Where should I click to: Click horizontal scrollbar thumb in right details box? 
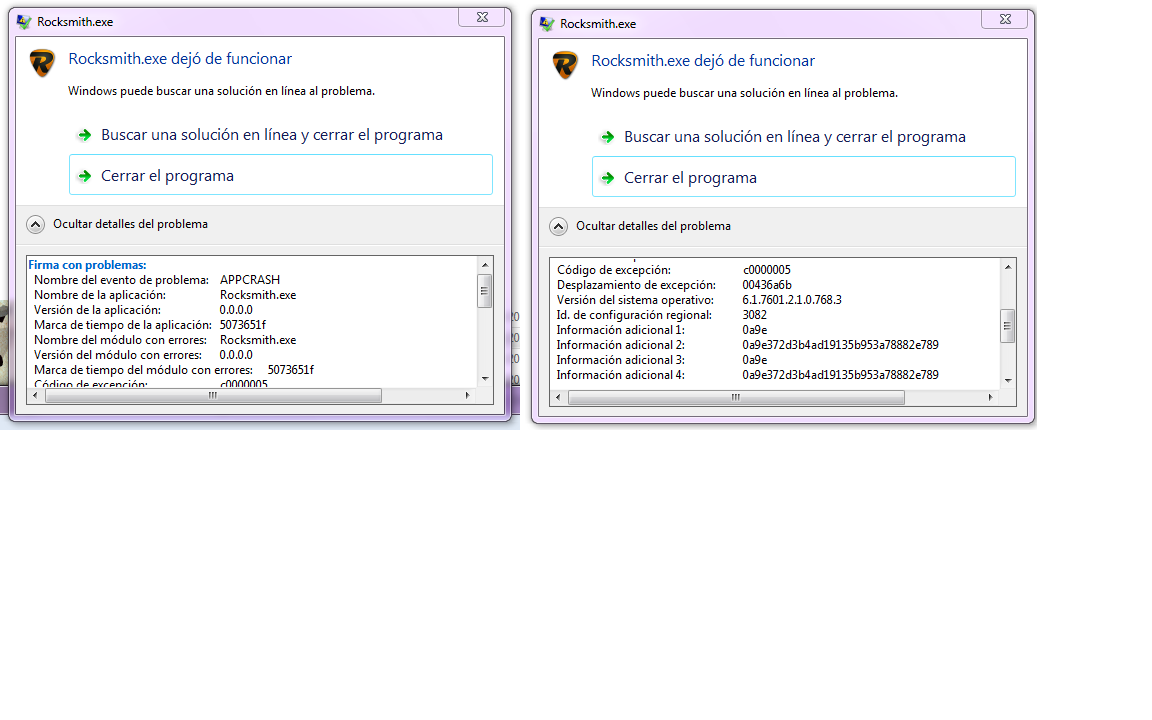(736, 397)
